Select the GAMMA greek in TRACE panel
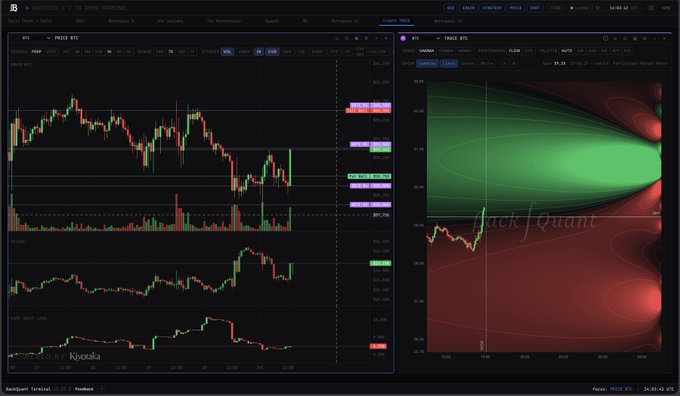 click(427, 51)
